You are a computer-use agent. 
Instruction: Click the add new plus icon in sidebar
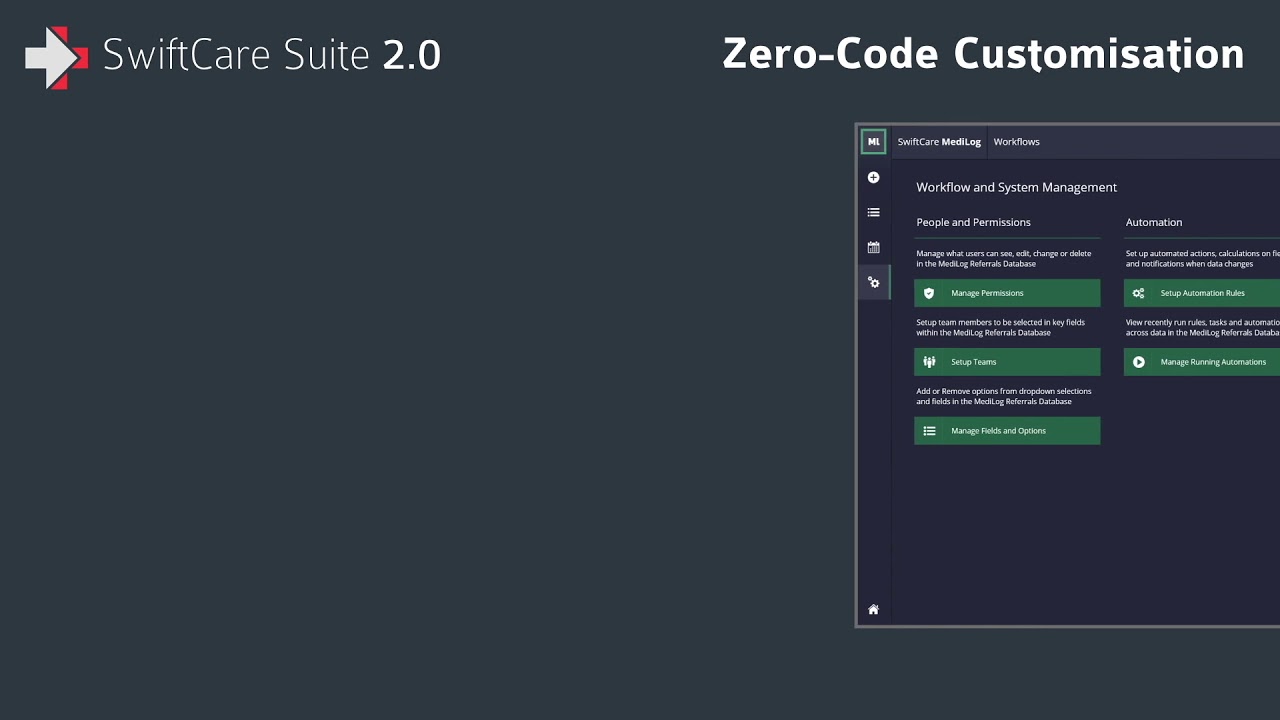coord(873,178)
